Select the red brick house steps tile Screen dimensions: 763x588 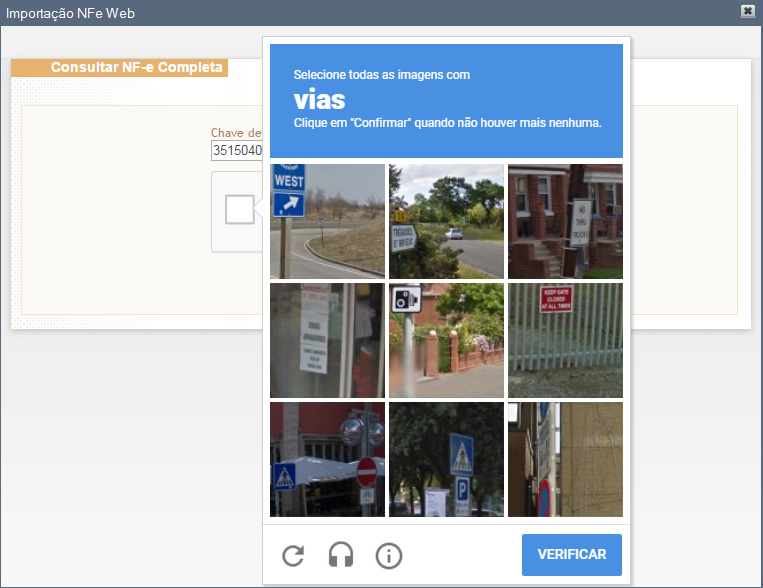[x=565, y=221]
